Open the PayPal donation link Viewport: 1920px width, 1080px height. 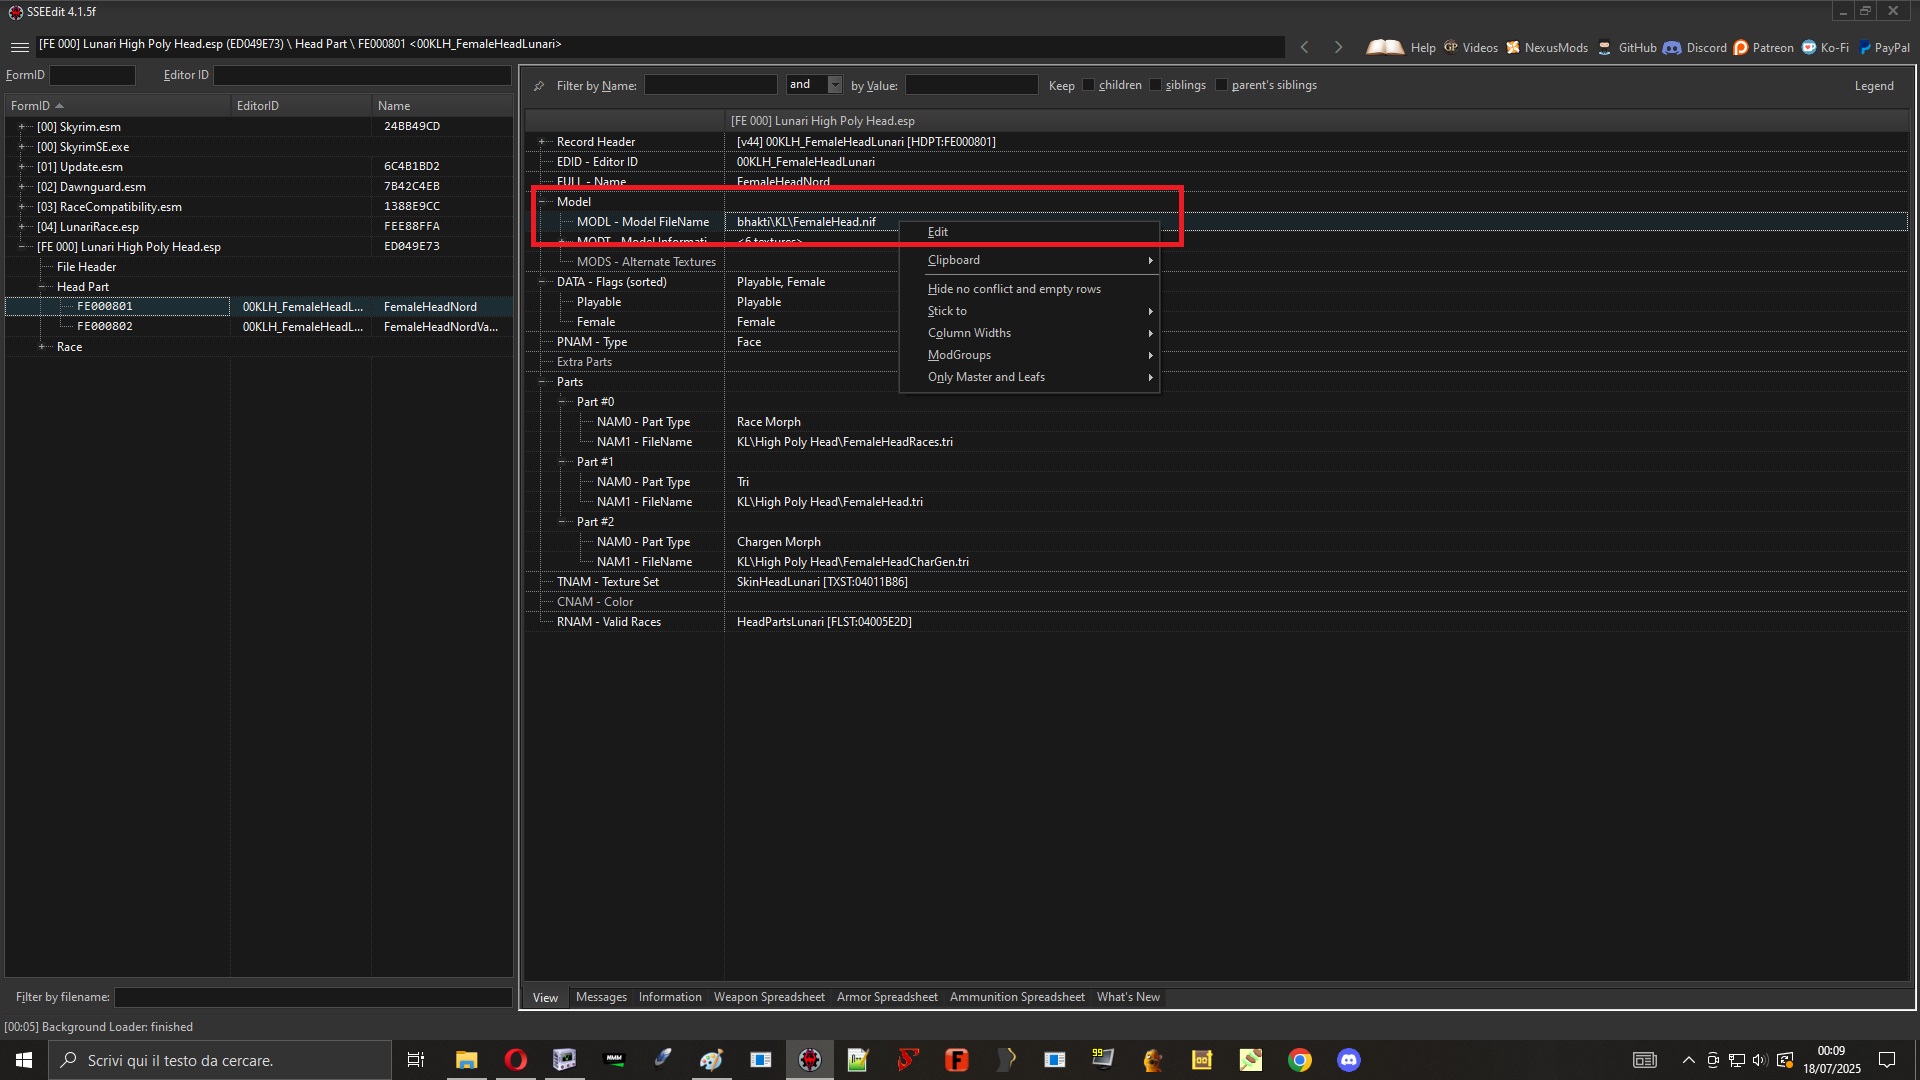pos(1884,47)
